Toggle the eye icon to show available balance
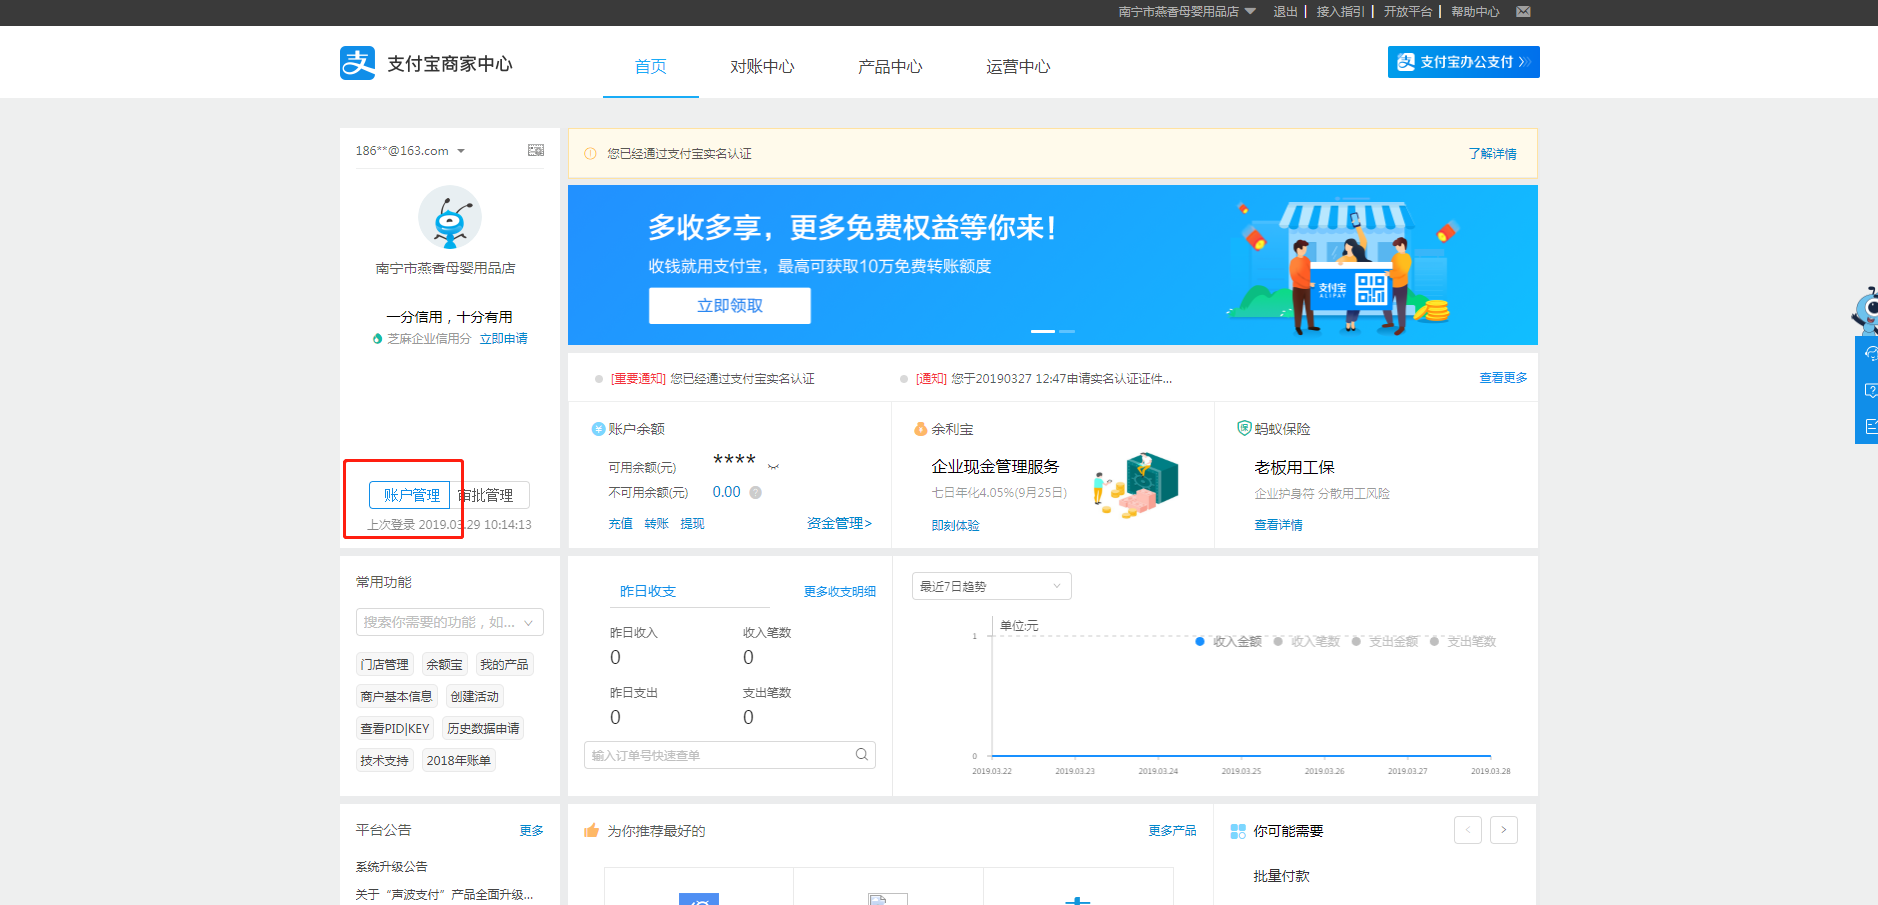The height and width of the screenshot is (905, 1878). [x=773, y=467]
